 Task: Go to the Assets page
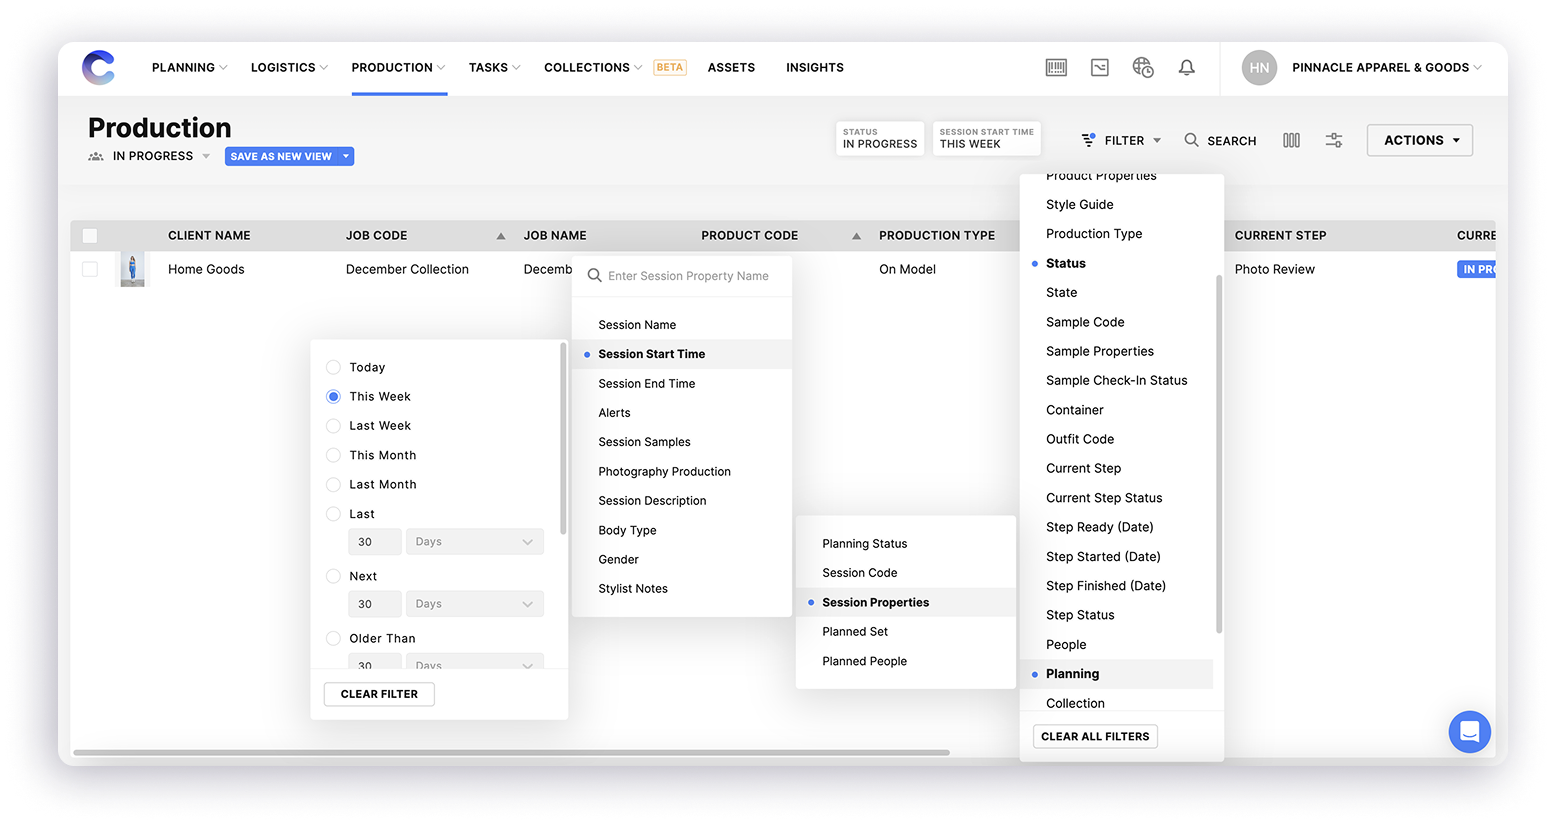coord(731,68)
